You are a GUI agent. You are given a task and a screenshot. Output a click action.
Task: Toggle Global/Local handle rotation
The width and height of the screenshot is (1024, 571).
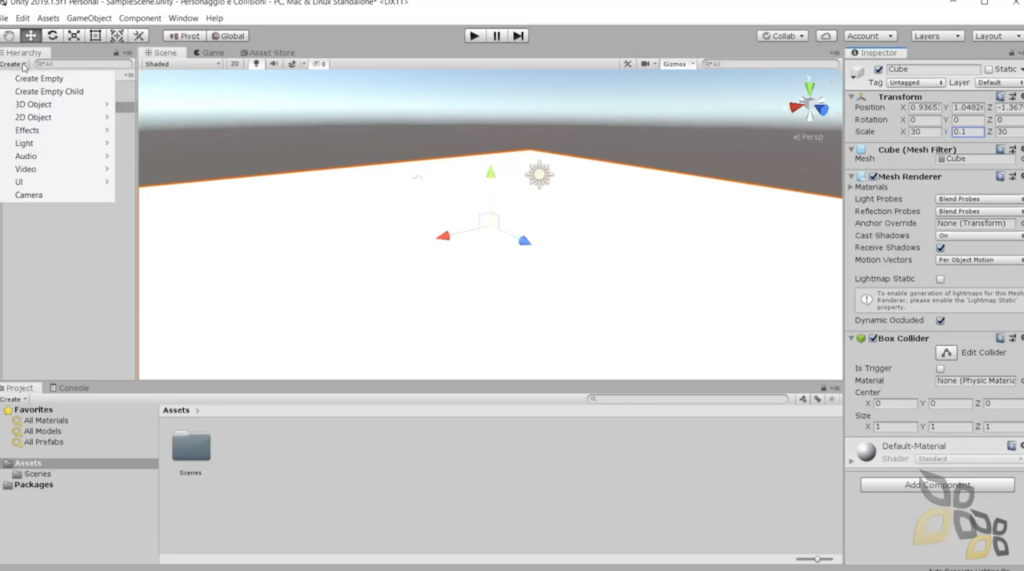(228, 36)
